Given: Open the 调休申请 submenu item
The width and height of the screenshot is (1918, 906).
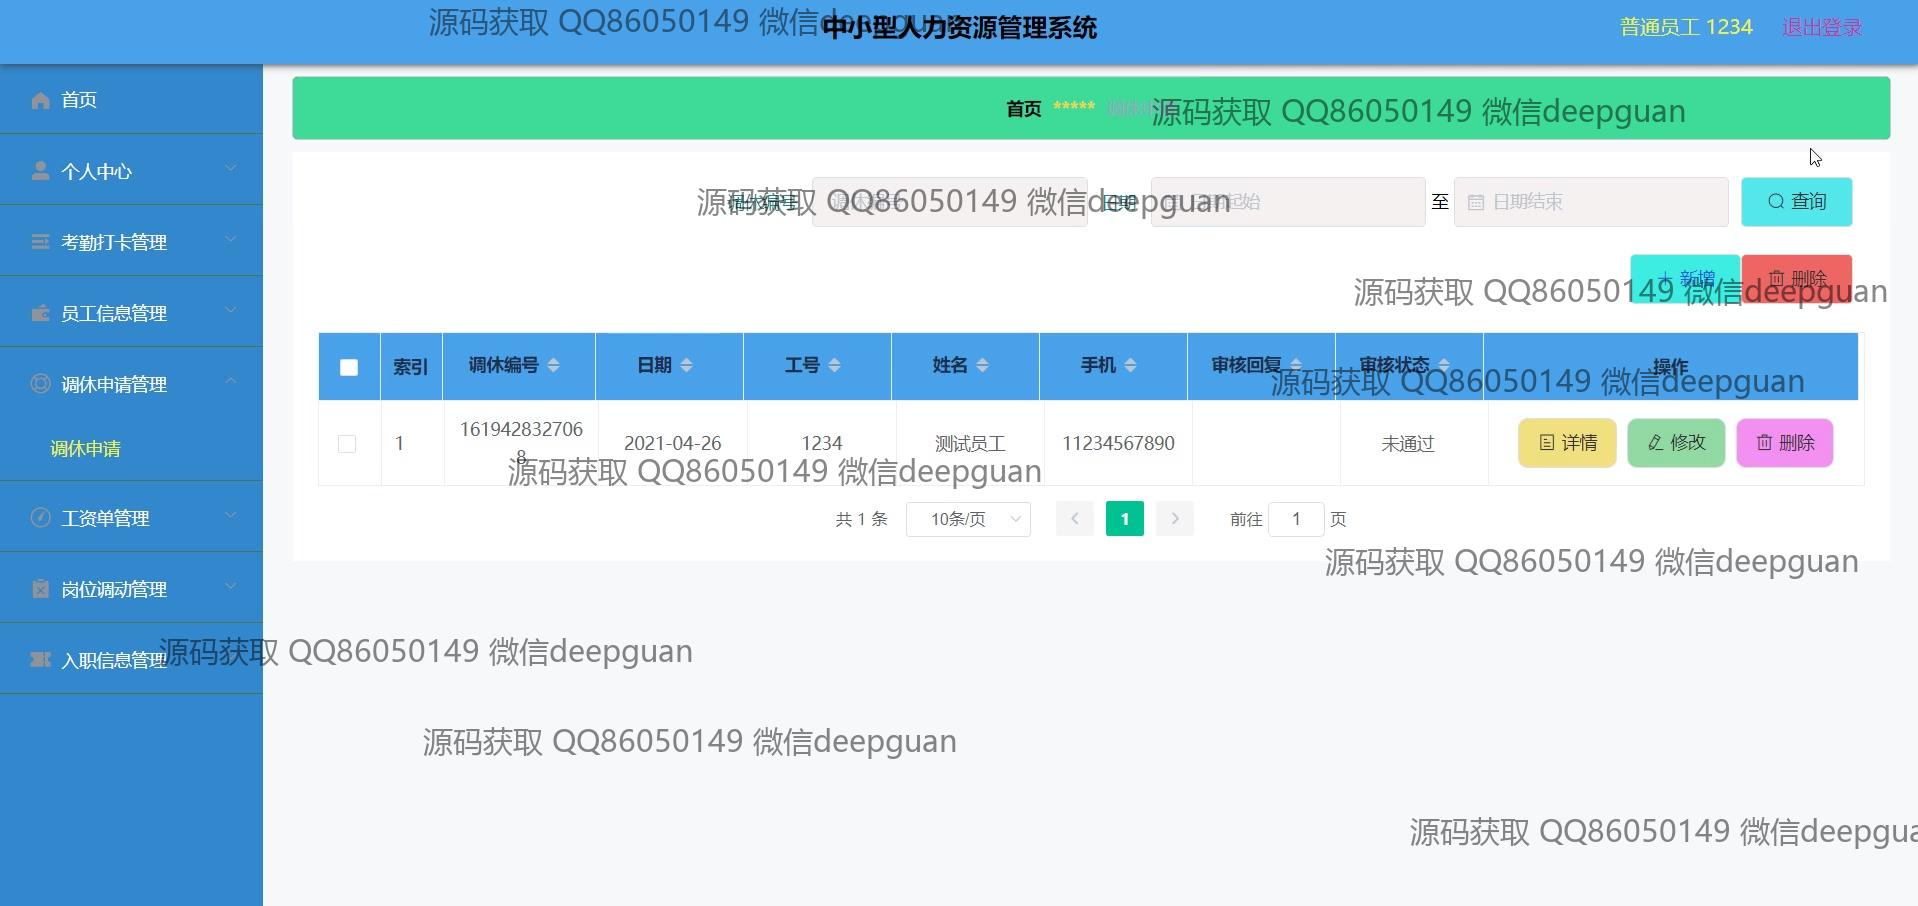Looking at the screenshot, I should (86, 449).
